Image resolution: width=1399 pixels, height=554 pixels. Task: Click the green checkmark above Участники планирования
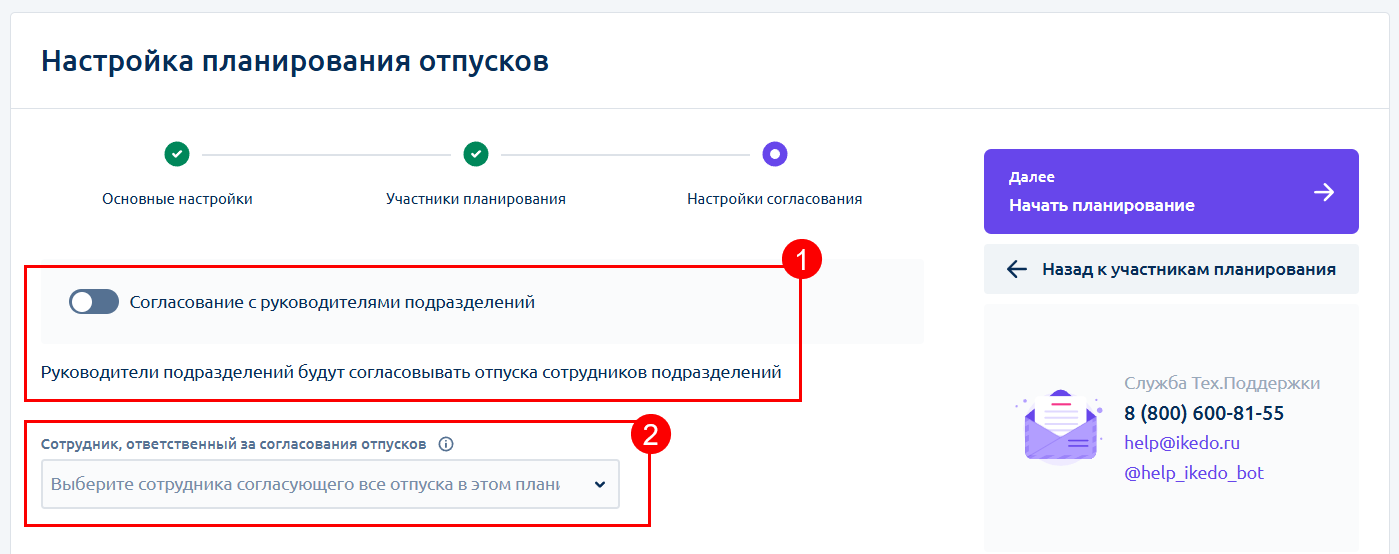click(476, 154)
